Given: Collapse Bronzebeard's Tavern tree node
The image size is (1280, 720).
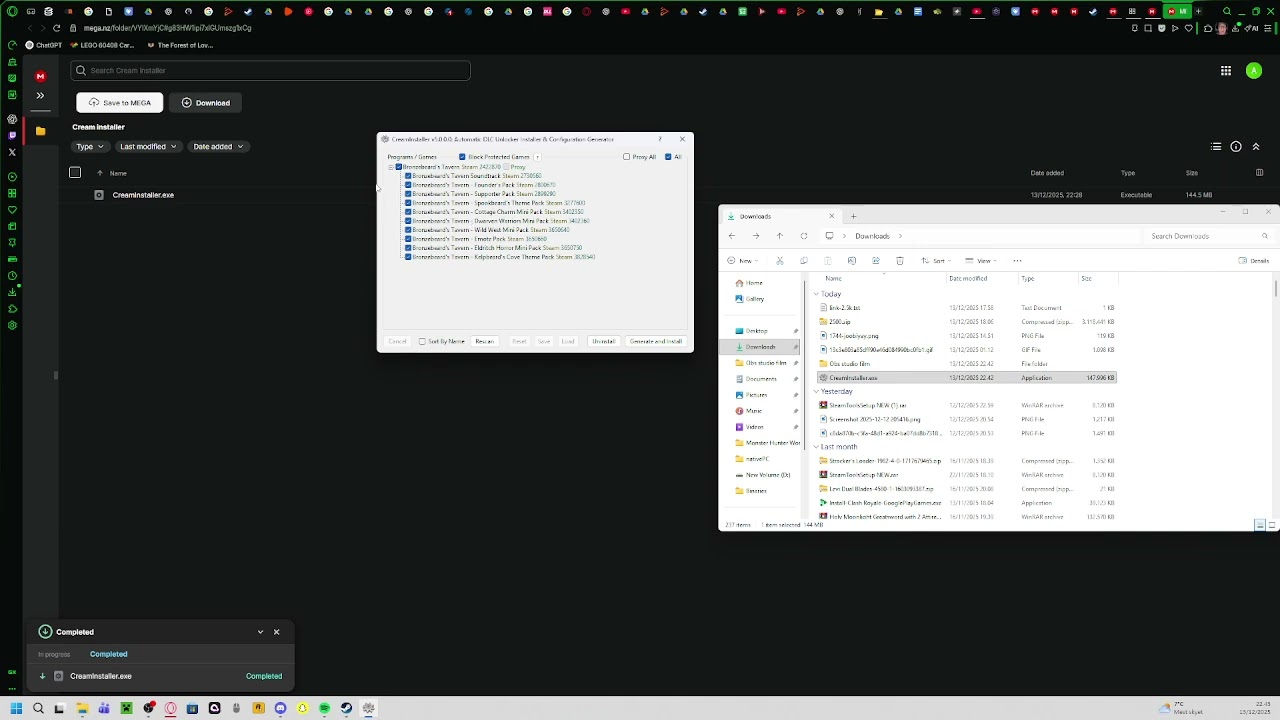Looking at the screenshot, I should 391,167.
